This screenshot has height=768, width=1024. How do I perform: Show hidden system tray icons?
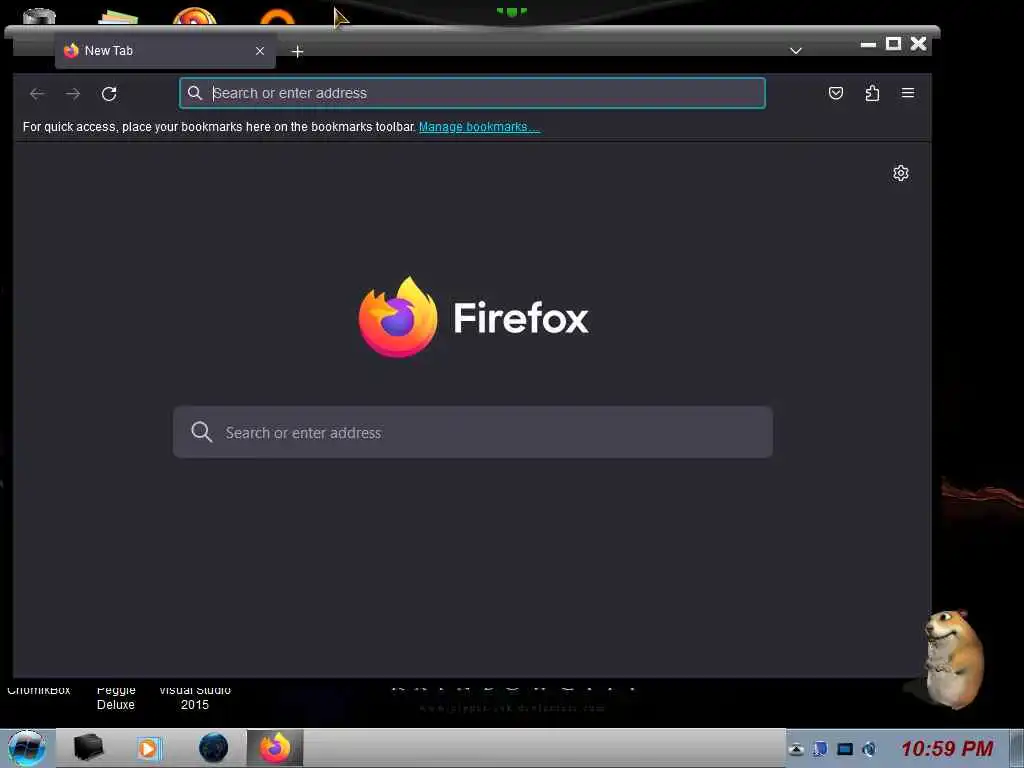796,749
